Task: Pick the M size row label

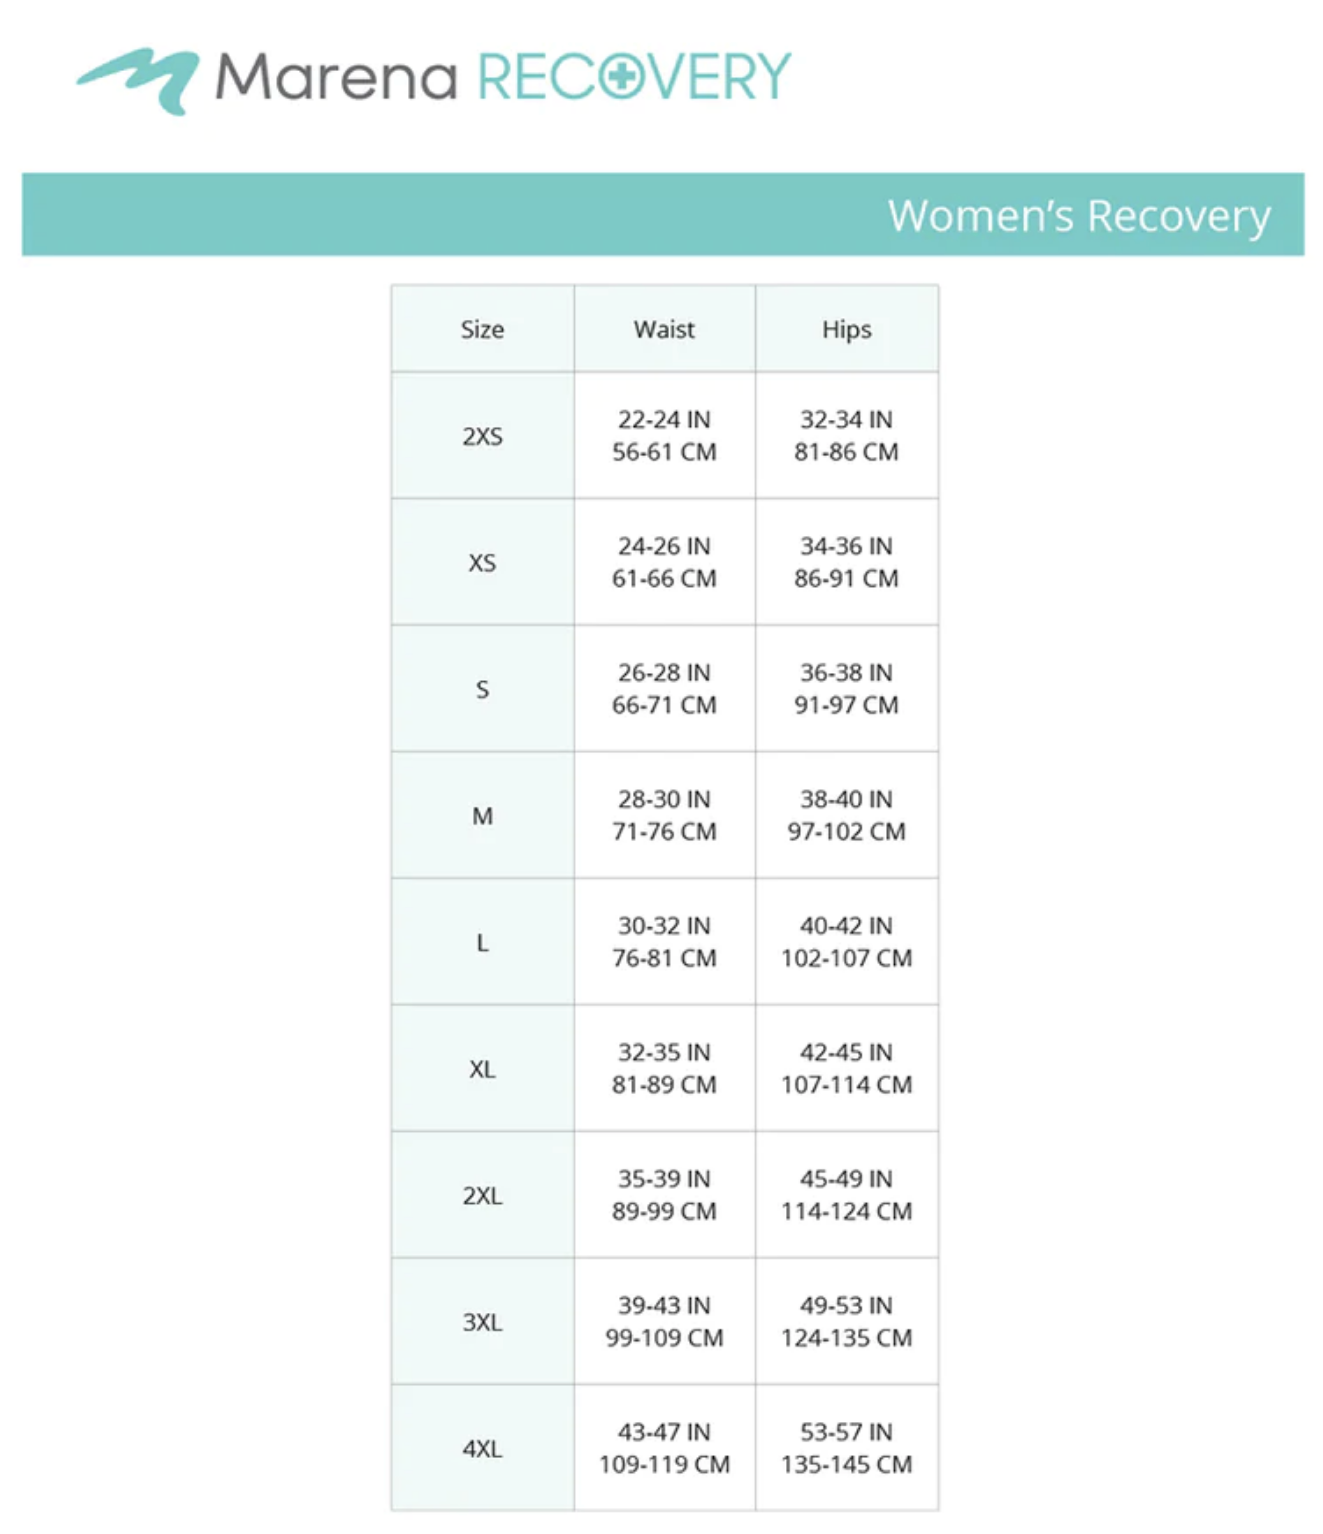Action: tap(482, 816)
